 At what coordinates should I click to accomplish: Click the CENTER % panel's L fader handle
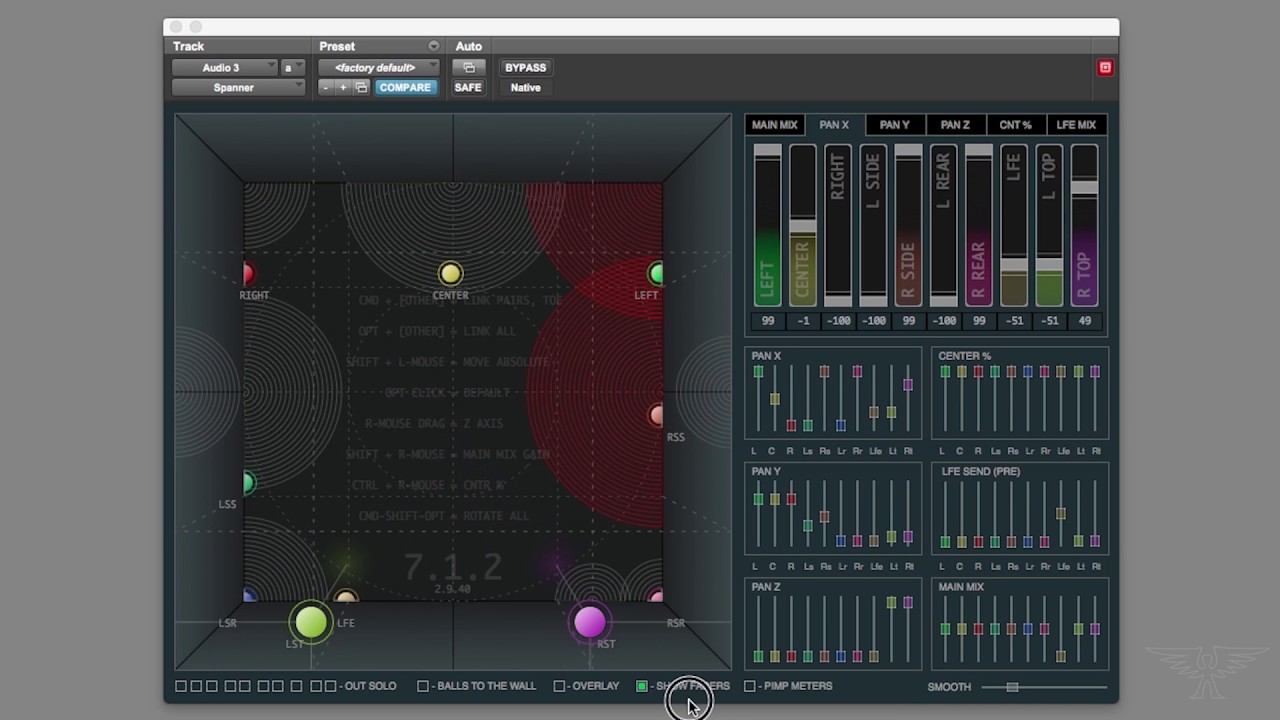point(945,372)
